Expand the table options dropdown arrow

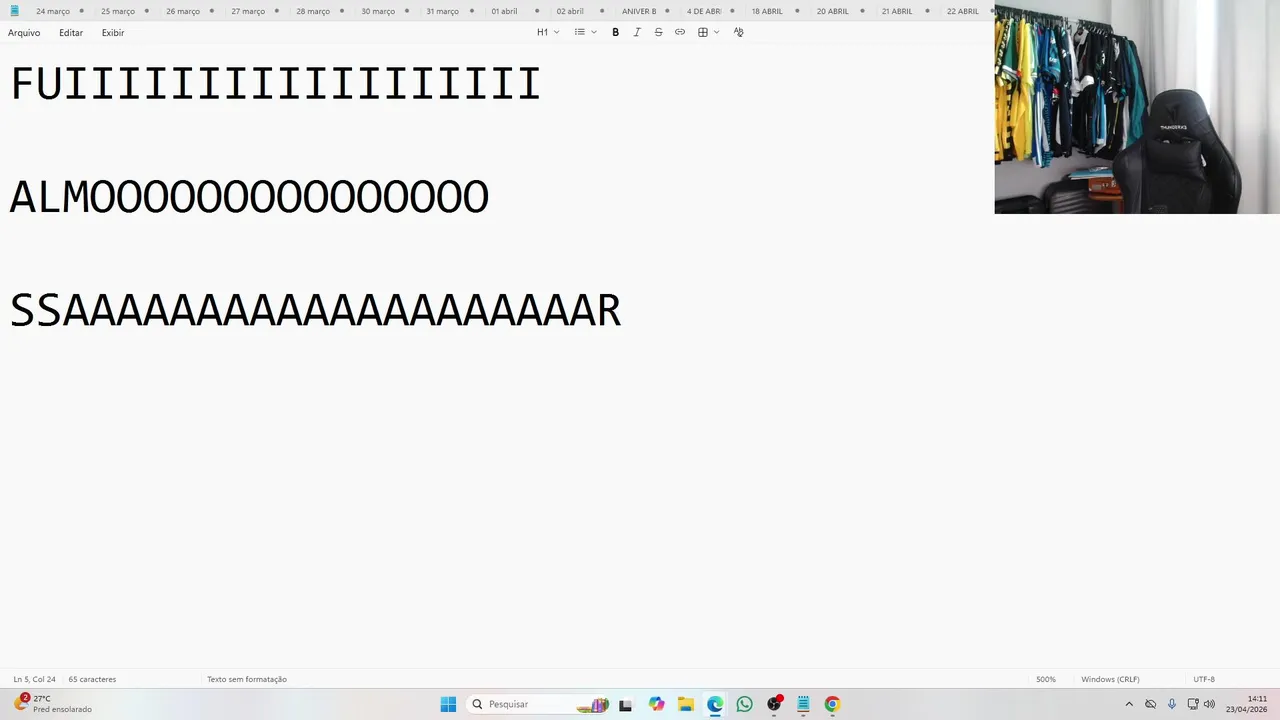tap(717, 32)
